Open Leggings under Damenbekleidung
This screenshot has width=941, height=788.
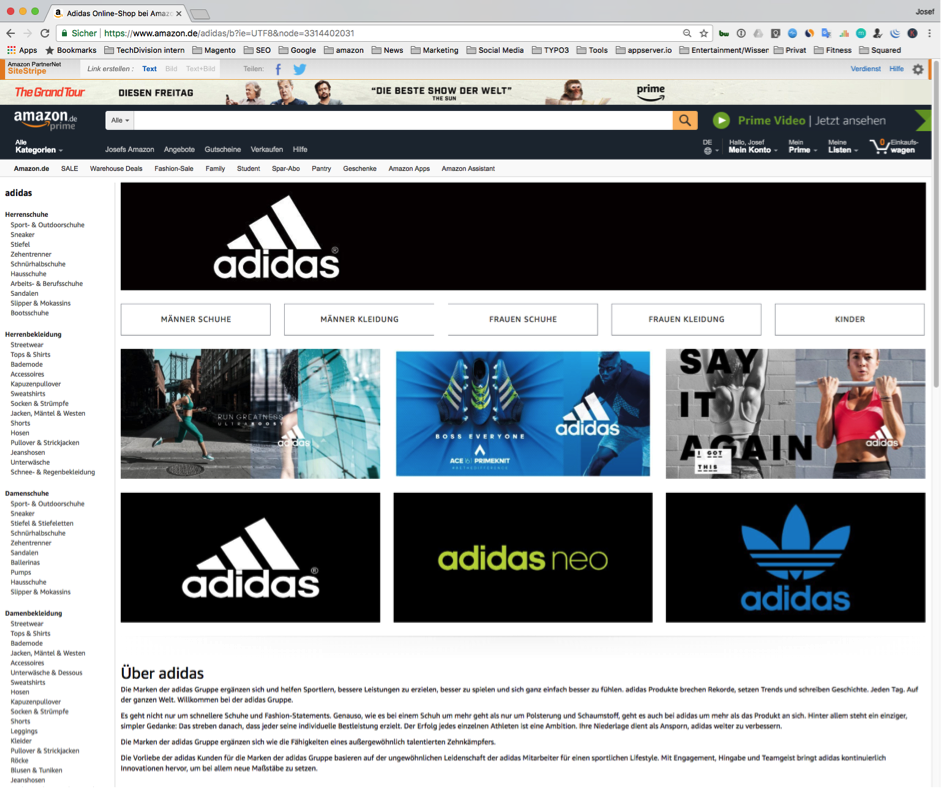[x=24, y=732]
